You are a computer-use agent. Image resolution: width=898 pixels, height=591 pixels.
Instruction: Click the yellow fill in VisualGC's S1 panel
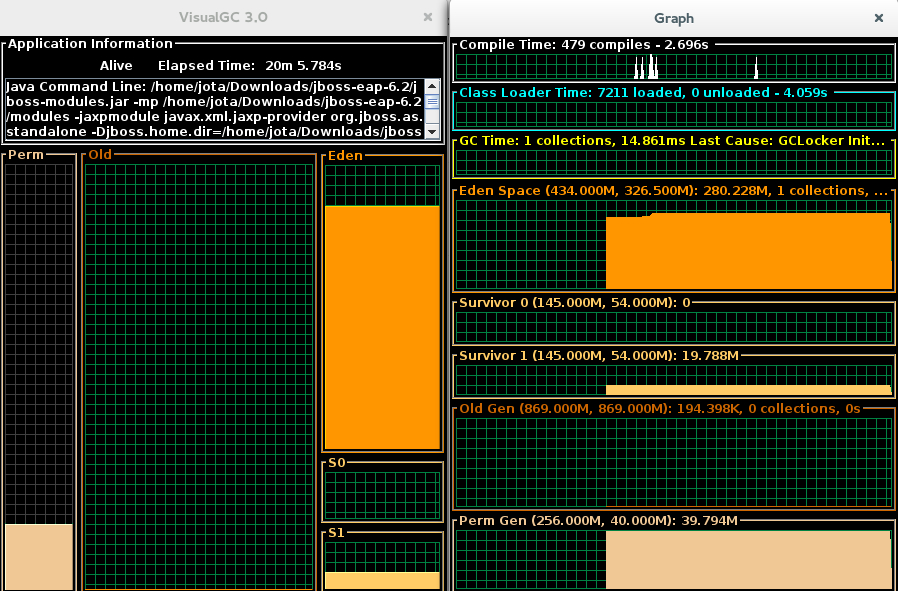tap(383, 581)
